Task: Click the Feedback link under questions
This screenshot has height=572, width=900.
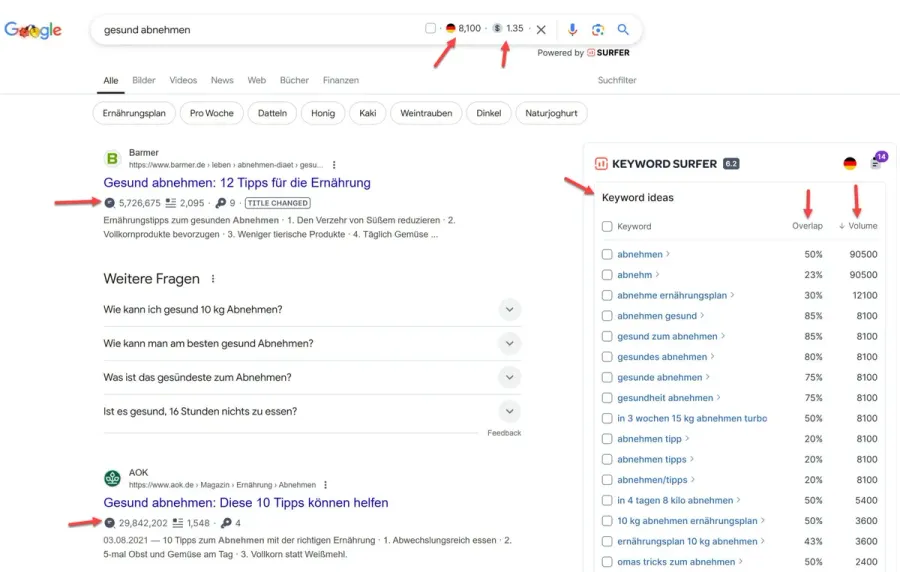Action: coord(504,433)
